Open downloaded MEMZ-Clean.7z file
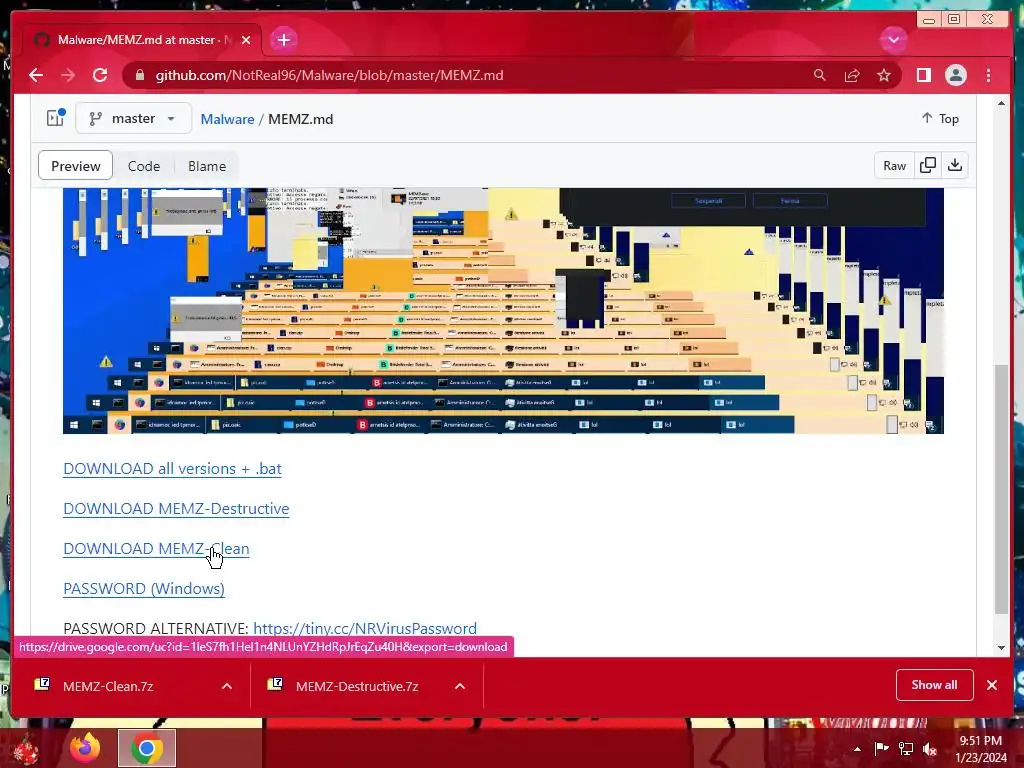The height and width of the screenshot is (768, 1024). pyautogui.click(x=108, y=686)
